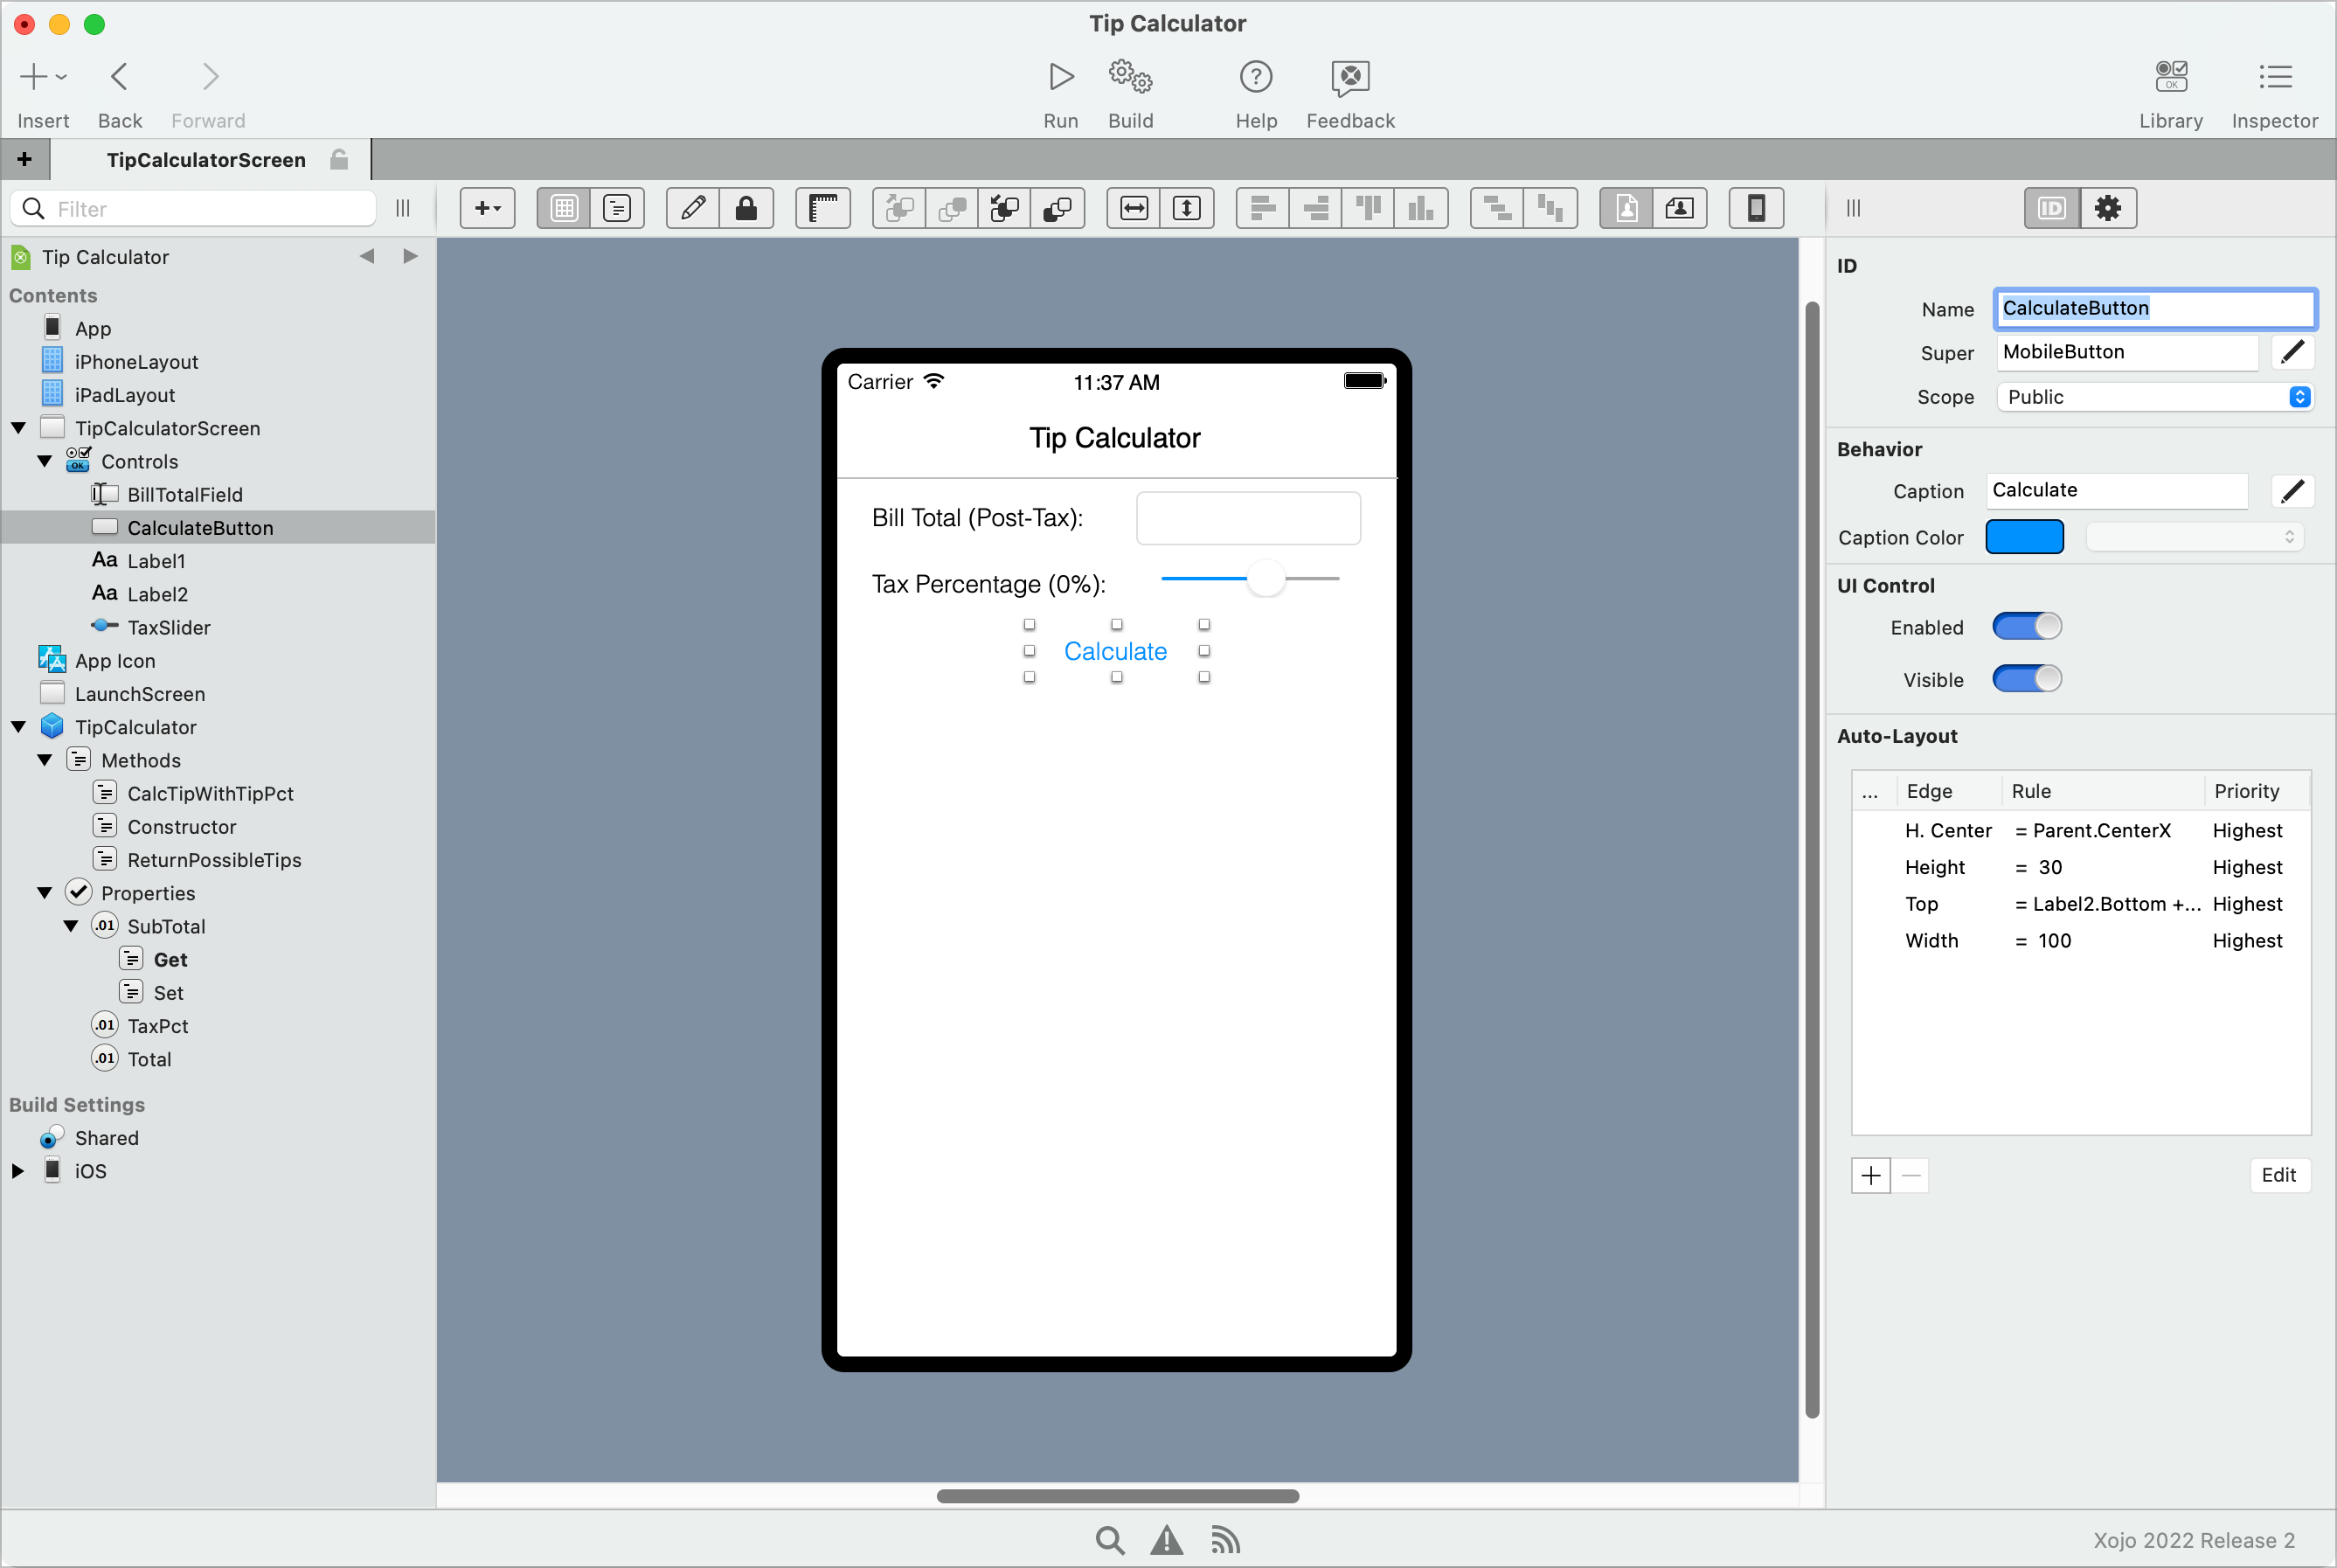Select TipCalculatorScreen in the contents panel
Image resolution: width=2337 pixels, height=1568 pixels.
pyautogui.click(x=168, y=427)
